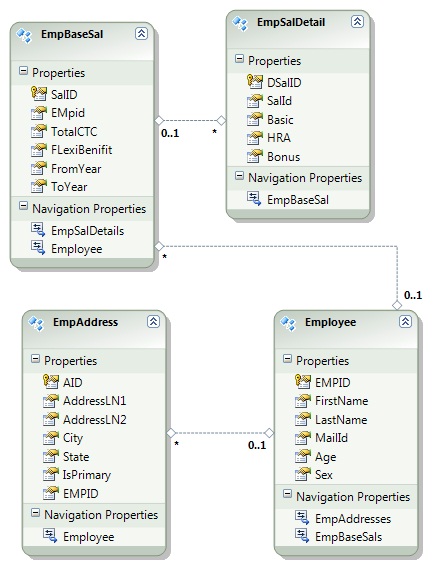Click the key icon beside EMPID in Employee
The width and height of the screenshot is (434, 564).
pos(302,382)
